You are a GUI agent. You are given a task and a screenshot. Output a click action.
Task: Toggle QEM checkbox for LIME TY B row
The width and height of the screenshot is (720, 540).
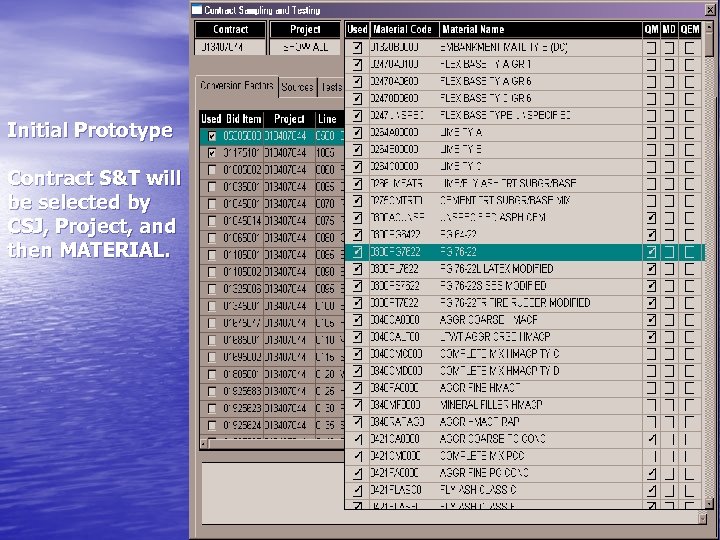click(689, 149)
